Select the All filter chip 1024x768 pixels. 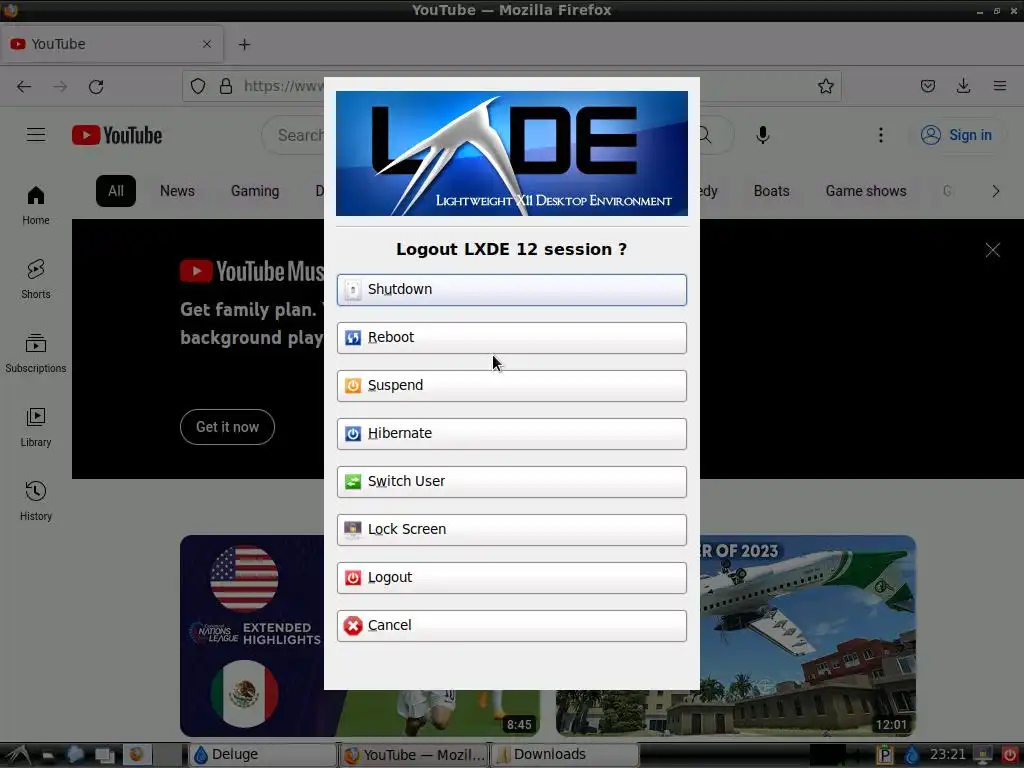116,191
